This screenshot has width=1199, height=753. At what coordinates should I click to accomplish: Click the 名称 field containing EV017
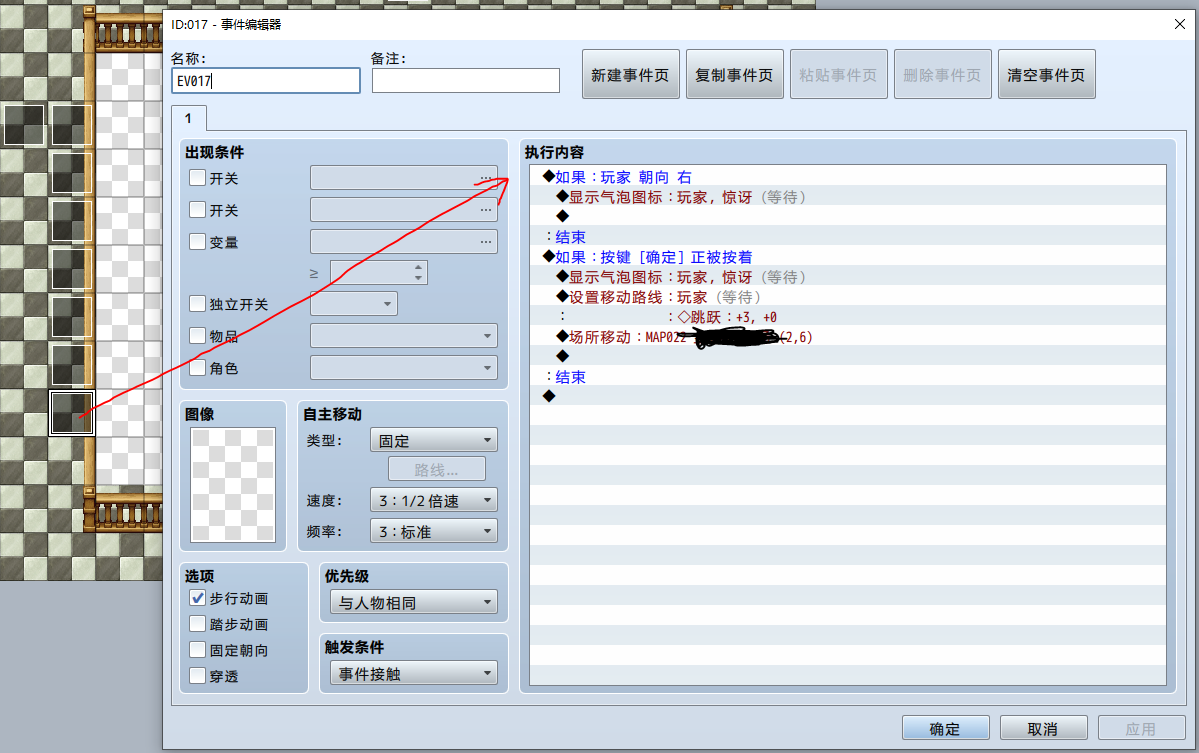pyautogui.click(x=266, y=80)
